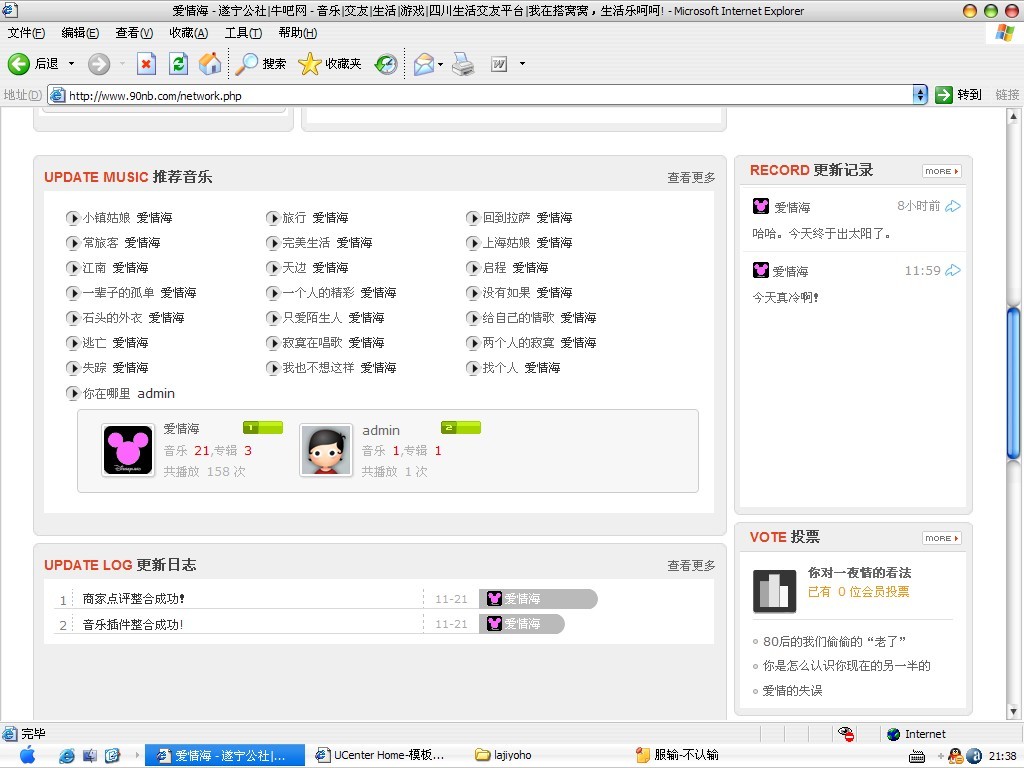Viewport: 1024px width, 768px height.
Task: Click 转到 Go button beside address bar
Action: [958, 95]
